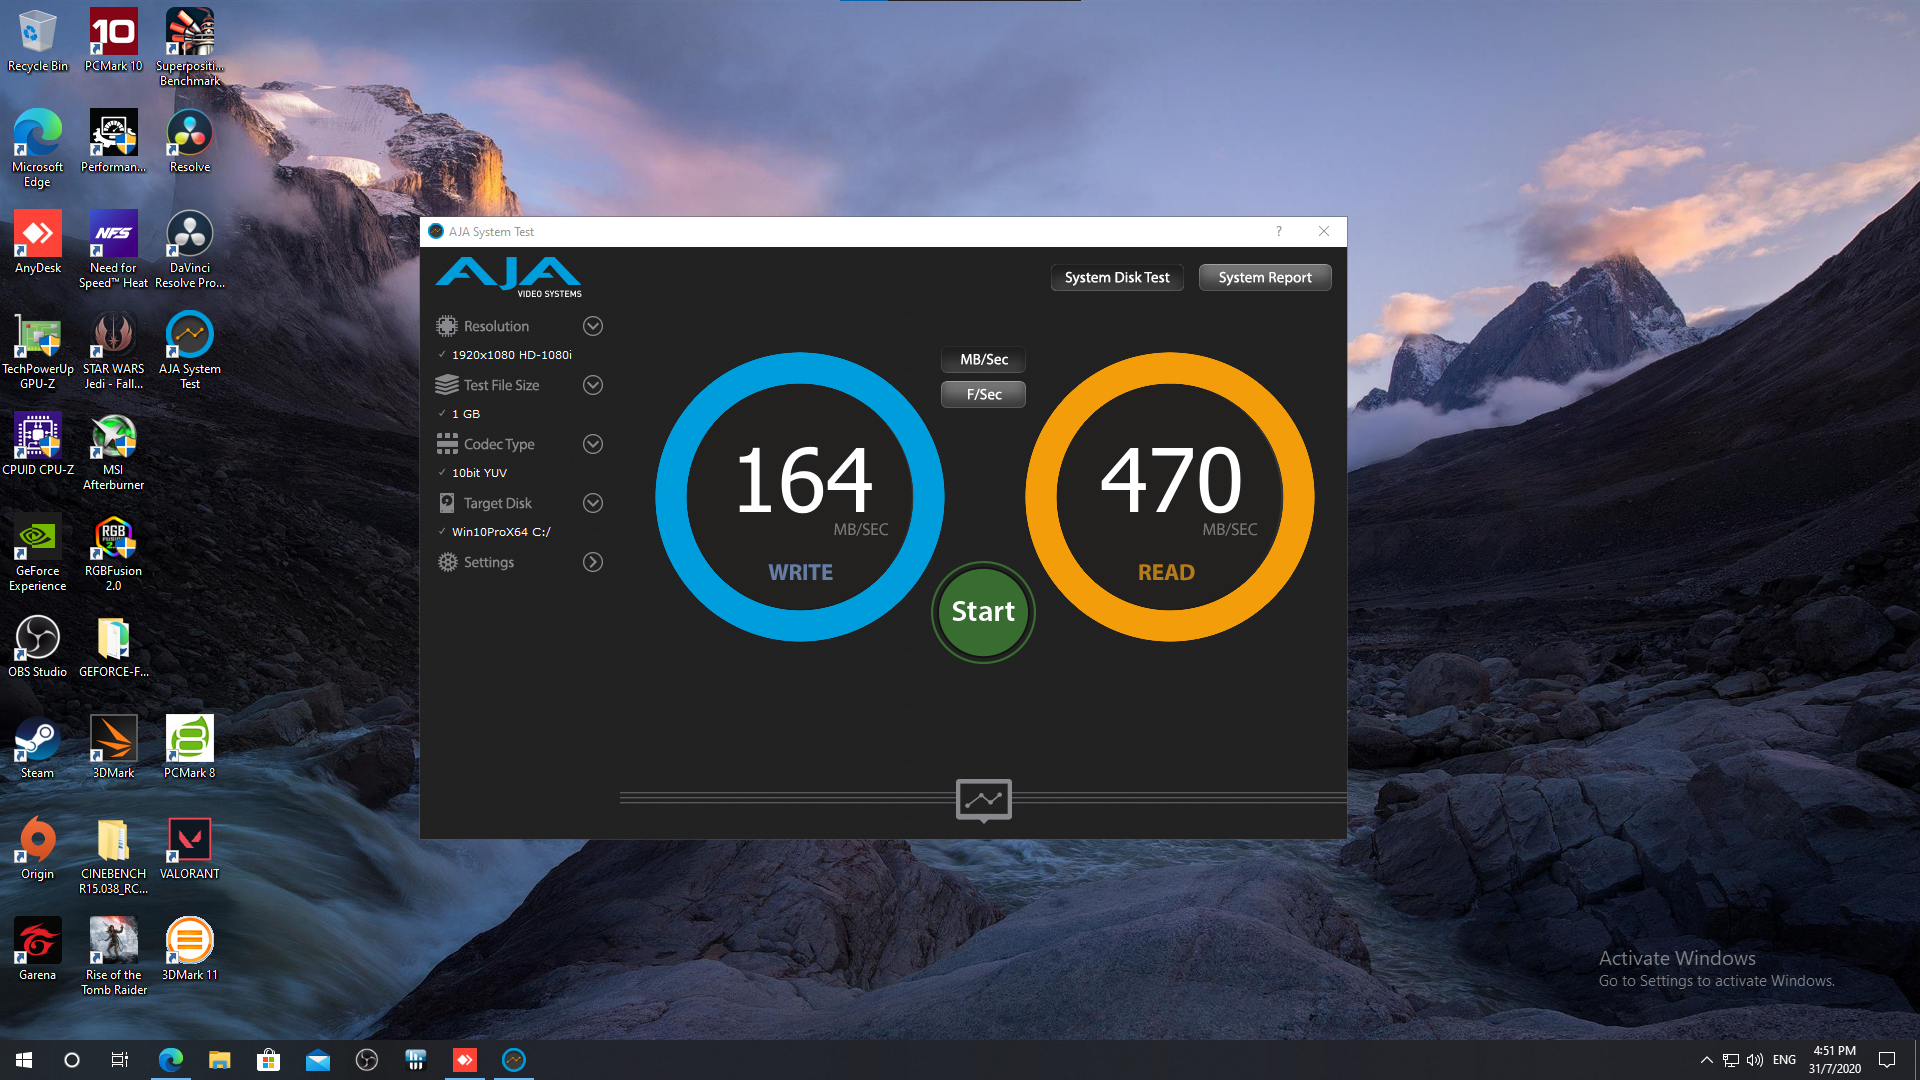Image resolution: width=1920 pixels, height=1080 pixels.
Task: Switch units to MB/Sec
Action: (x=983, y=359)
